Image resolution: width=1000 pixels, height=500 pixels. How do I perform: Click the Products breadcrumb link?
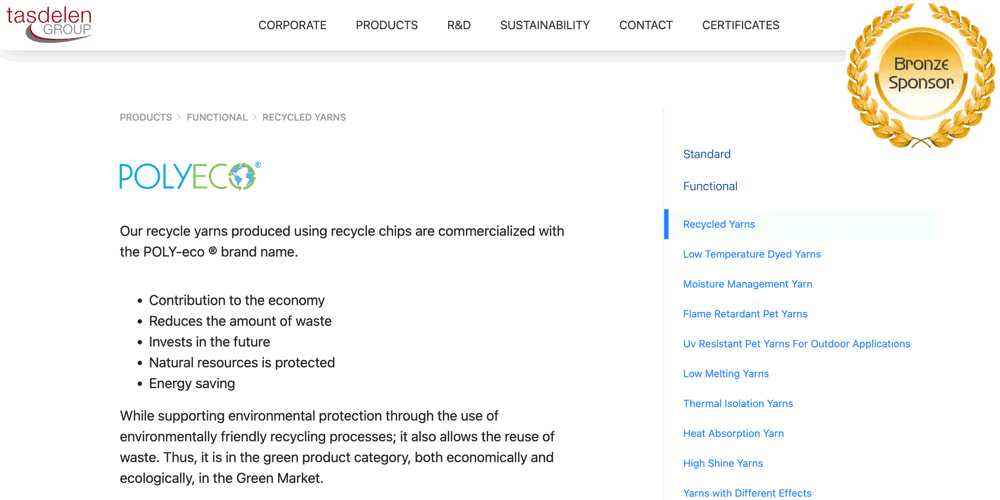[x=146, y=117]
